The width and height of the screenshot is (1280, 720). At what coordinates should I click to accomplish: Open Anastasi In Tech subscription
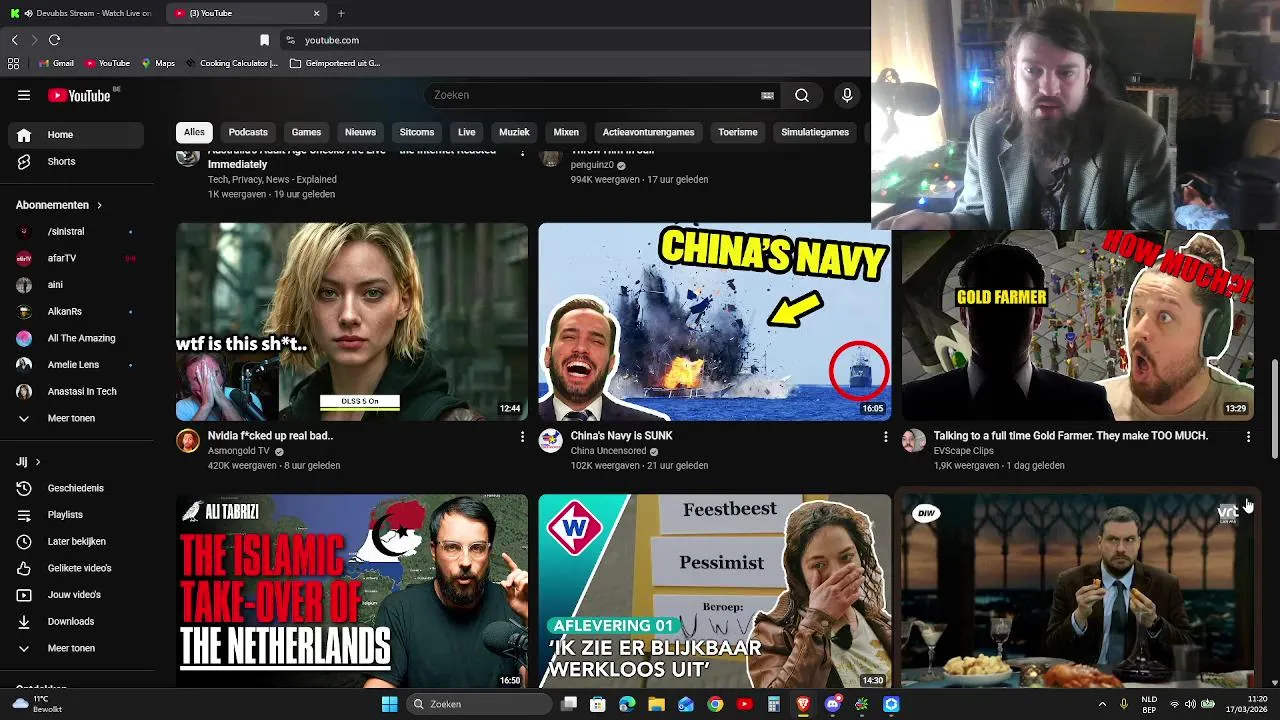coord(77,391)
